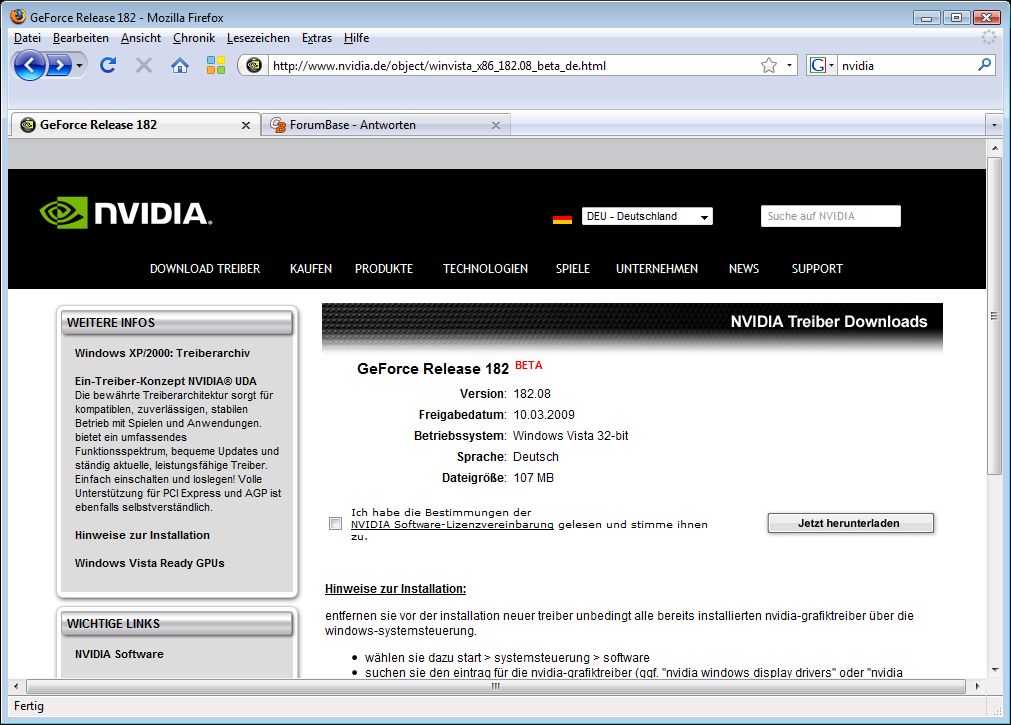Open NVIDIA Software link under Wichtige Links
Screen dimensions: 1011x725
(x=119, y=653)
